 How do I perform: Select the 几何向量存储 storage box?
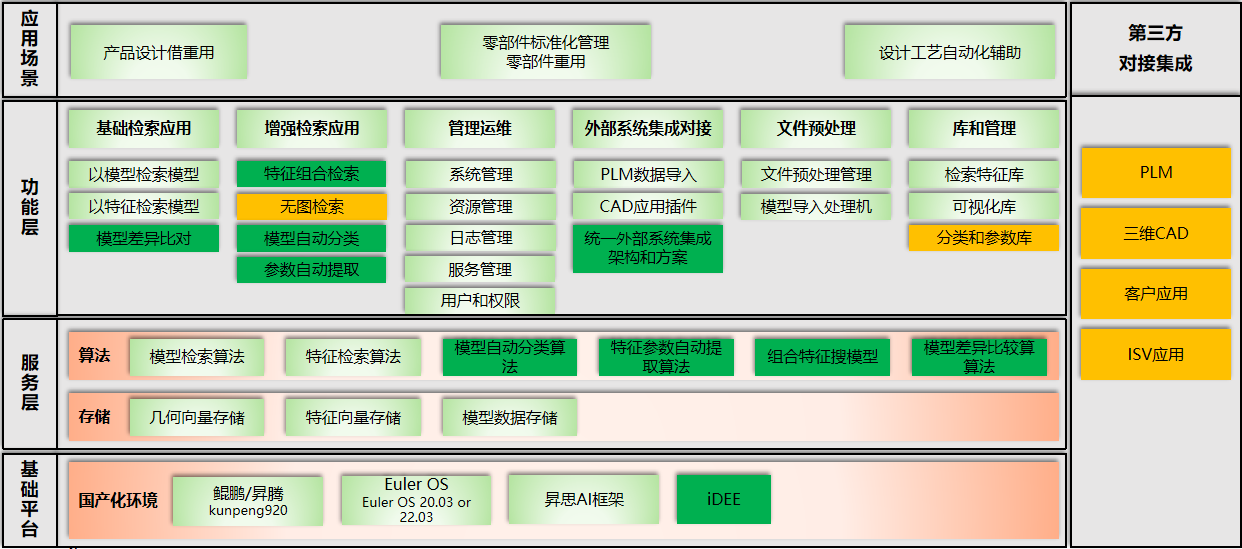click(196, 417)
